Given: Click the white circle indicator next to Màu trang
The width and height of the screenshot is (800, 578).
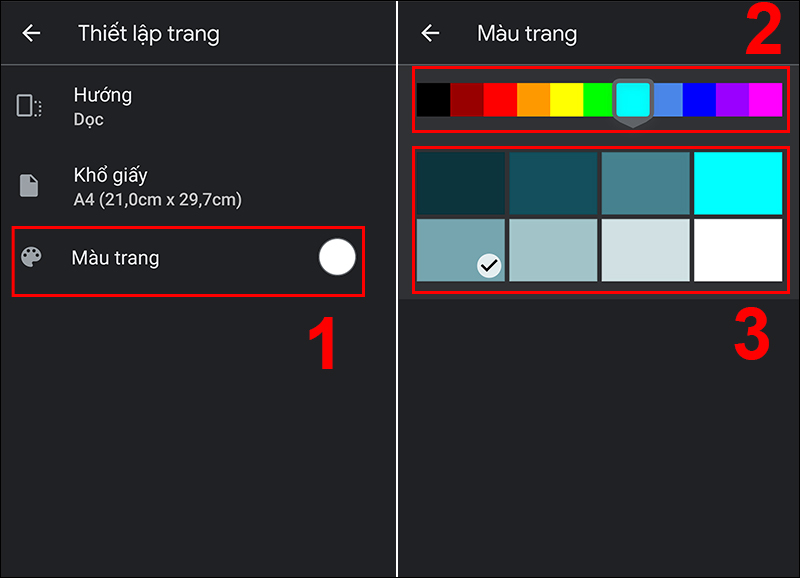Looking at the screenshot, I should 337,258.
